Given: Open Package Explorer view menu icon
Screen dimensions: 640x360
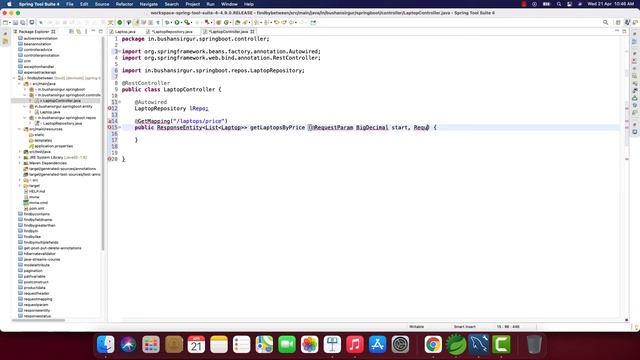Looking at the screenshot, I should coord(86,31).
